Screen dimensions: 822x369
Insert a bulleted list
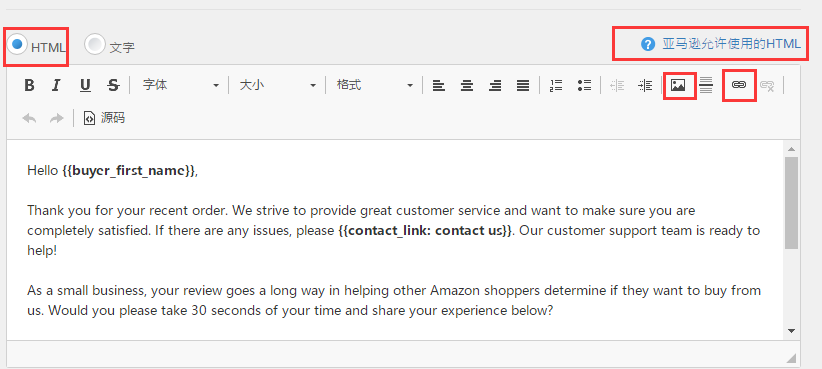click(x=584, y=85)
